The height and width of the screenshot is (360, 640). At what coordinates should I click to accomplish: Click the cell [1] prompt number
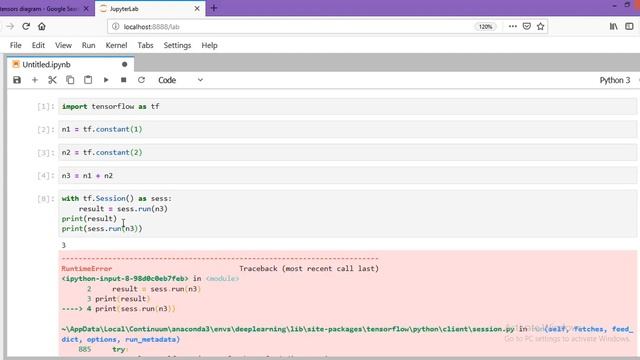tap(45, 107)
